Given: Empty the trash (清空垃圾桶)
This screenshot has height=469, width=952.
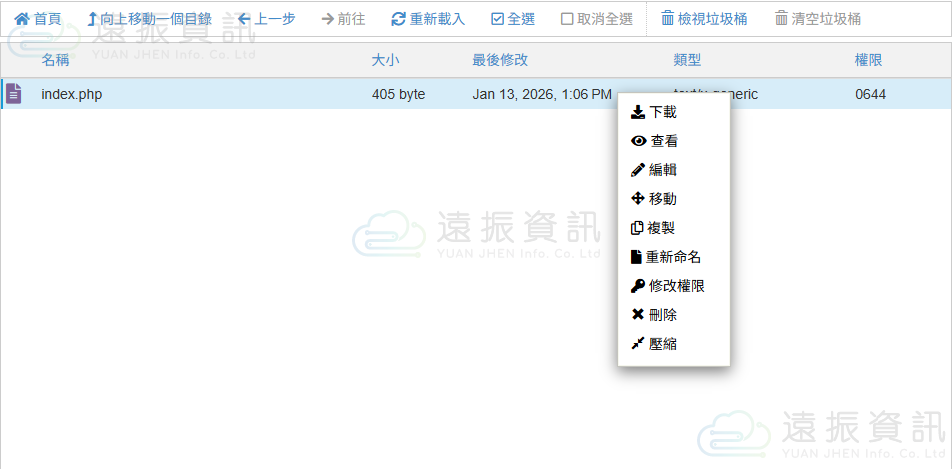Looking at the screenshot, I should coord(817,19).
